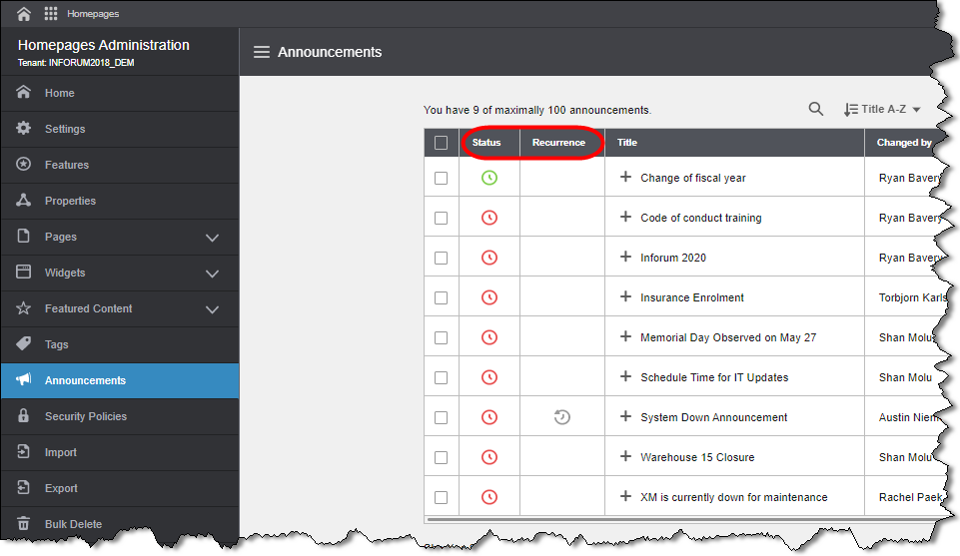Click the Properties icon in sidebar

tap(23, 200)
